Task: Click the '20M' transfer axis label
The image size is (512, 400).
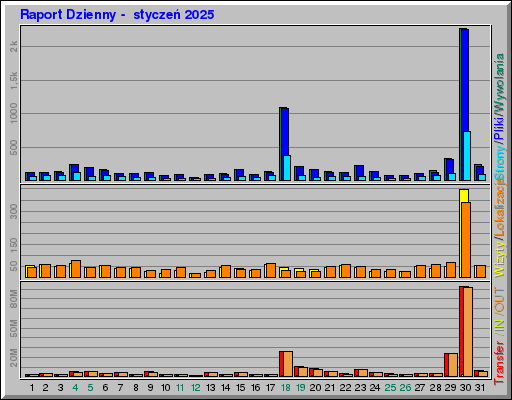Action: pos(14,357)
